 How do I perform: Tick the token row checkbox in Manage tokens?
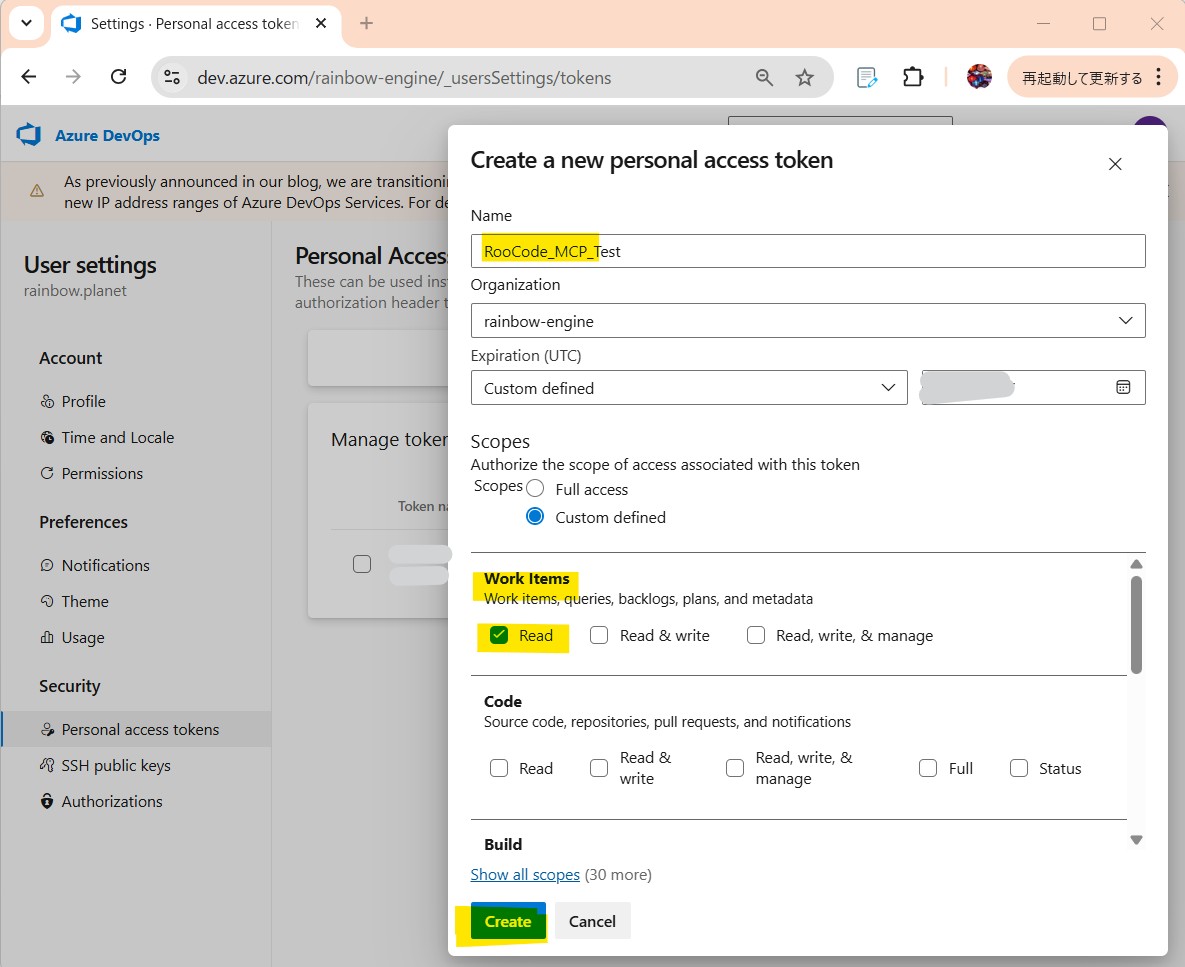[362, 564]
